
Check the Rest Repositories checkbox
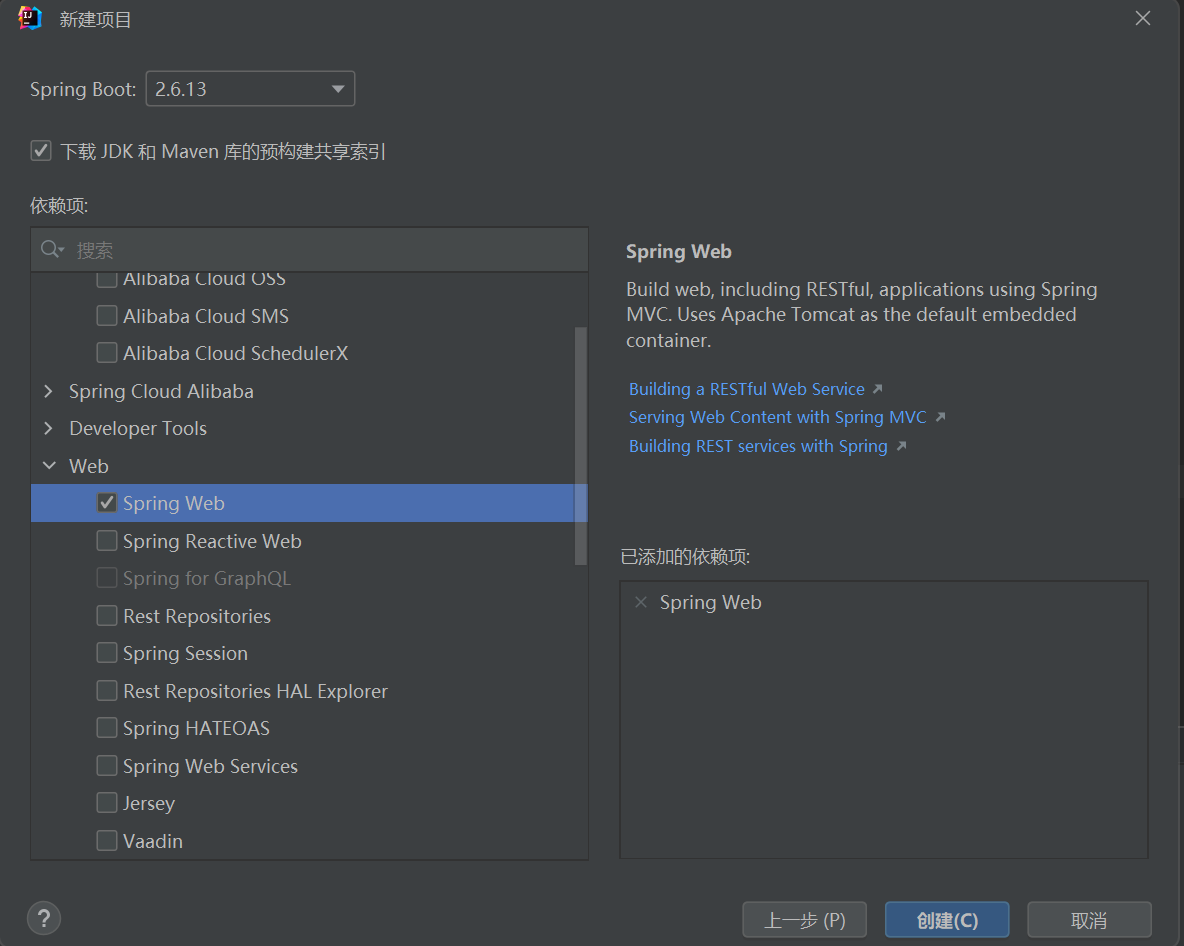tap(107, 616)
